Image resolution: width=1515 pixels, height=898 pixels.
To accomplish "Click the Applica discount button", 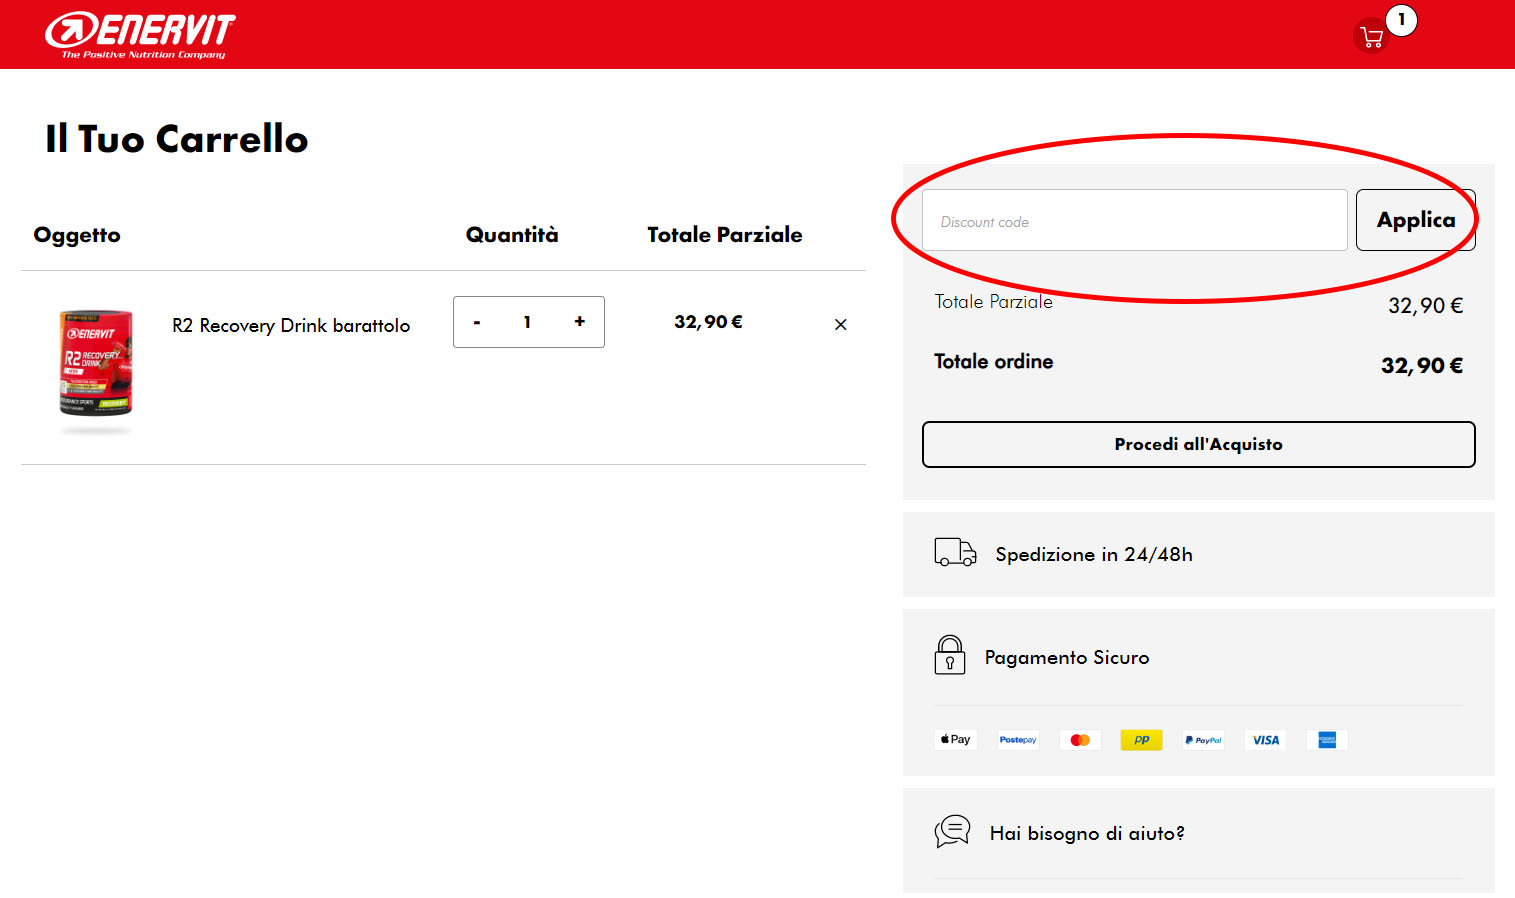I will coord(1415,220).
